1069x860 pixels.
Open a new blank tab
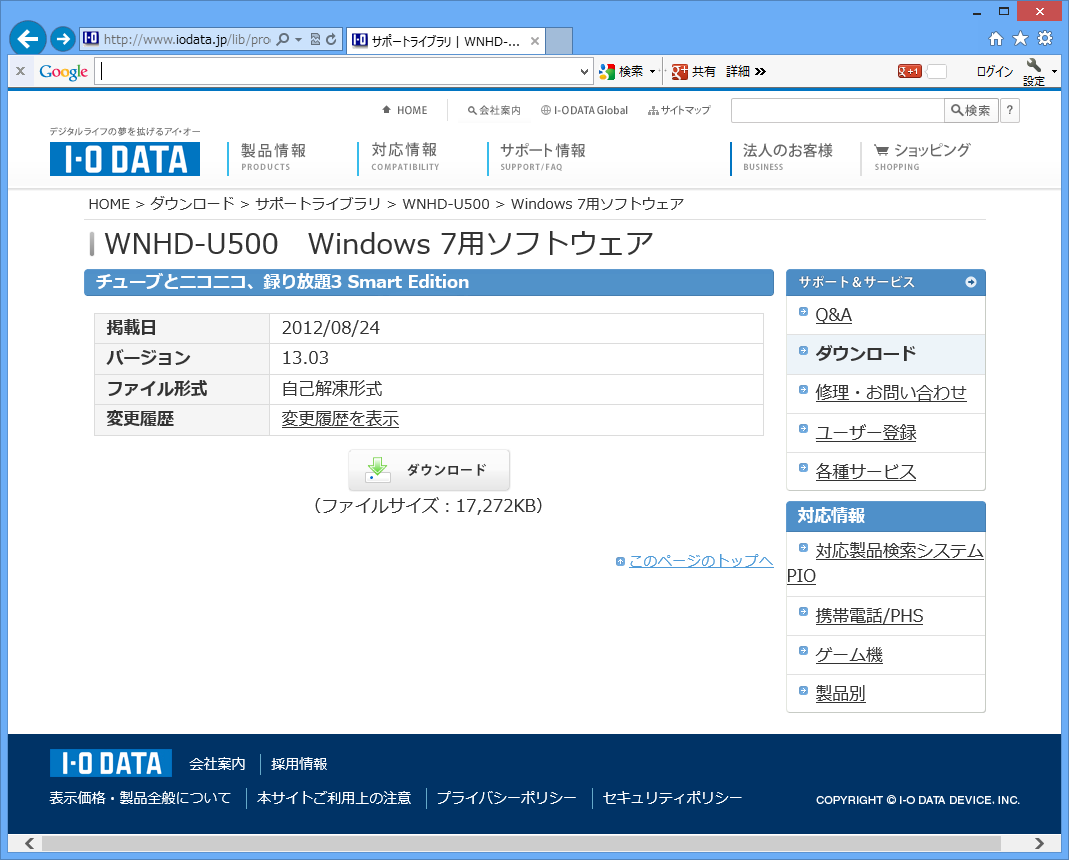[x=559, y=41]
